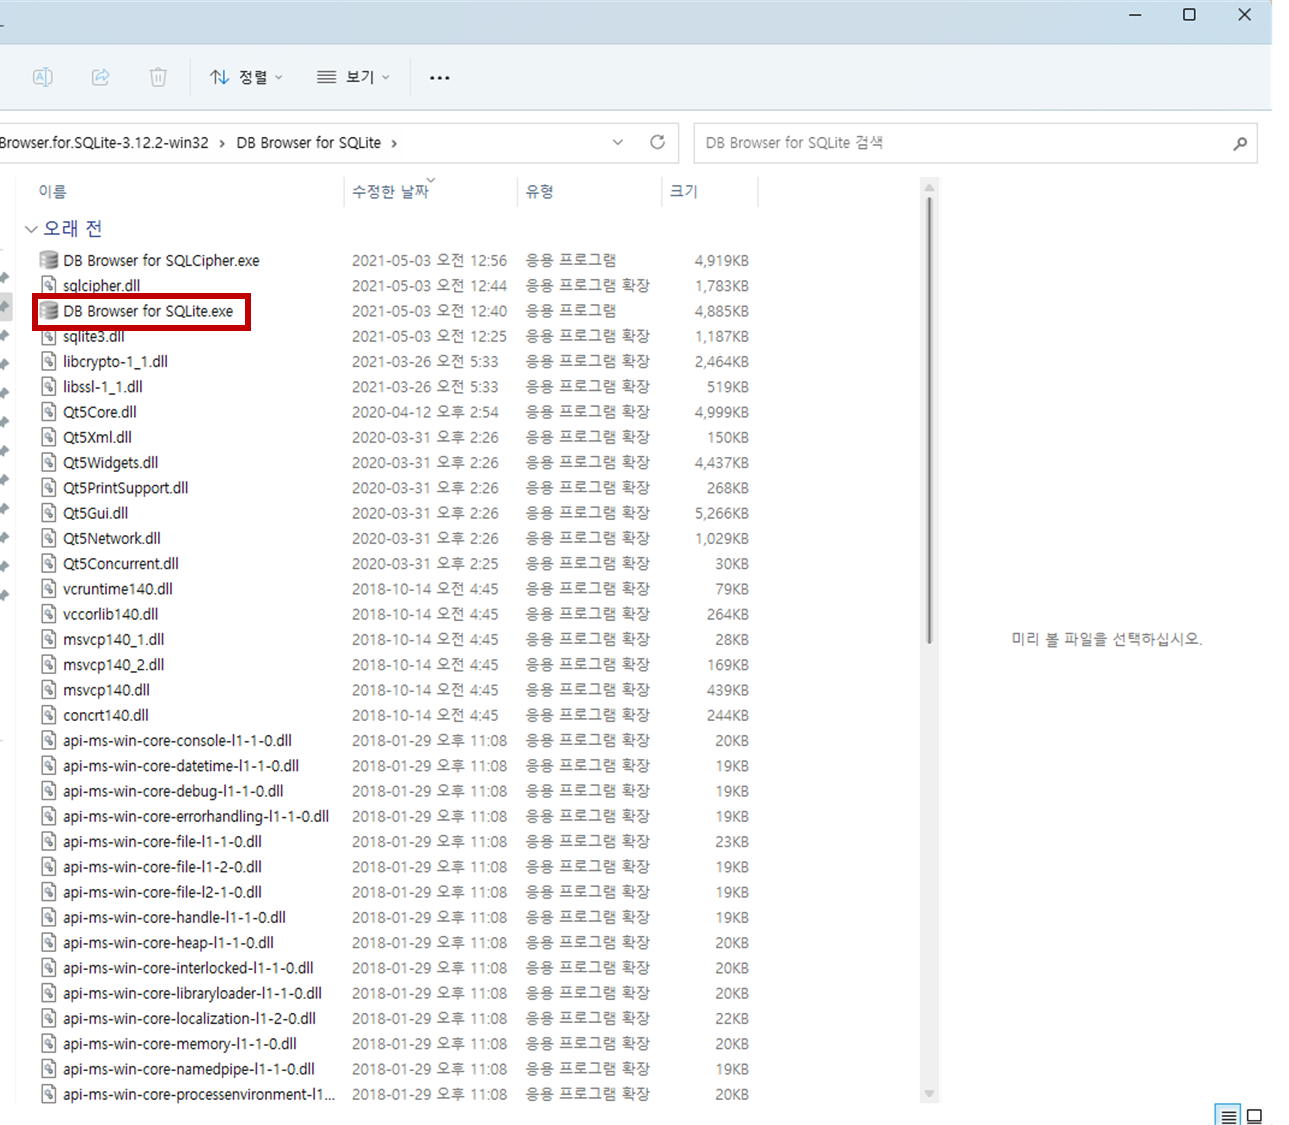This screenshot has height=1125, width=1289.
Task: Click file name api-ms-win-core-namedpipe-l1-1-0.dll
Action: coord(189,1069)
